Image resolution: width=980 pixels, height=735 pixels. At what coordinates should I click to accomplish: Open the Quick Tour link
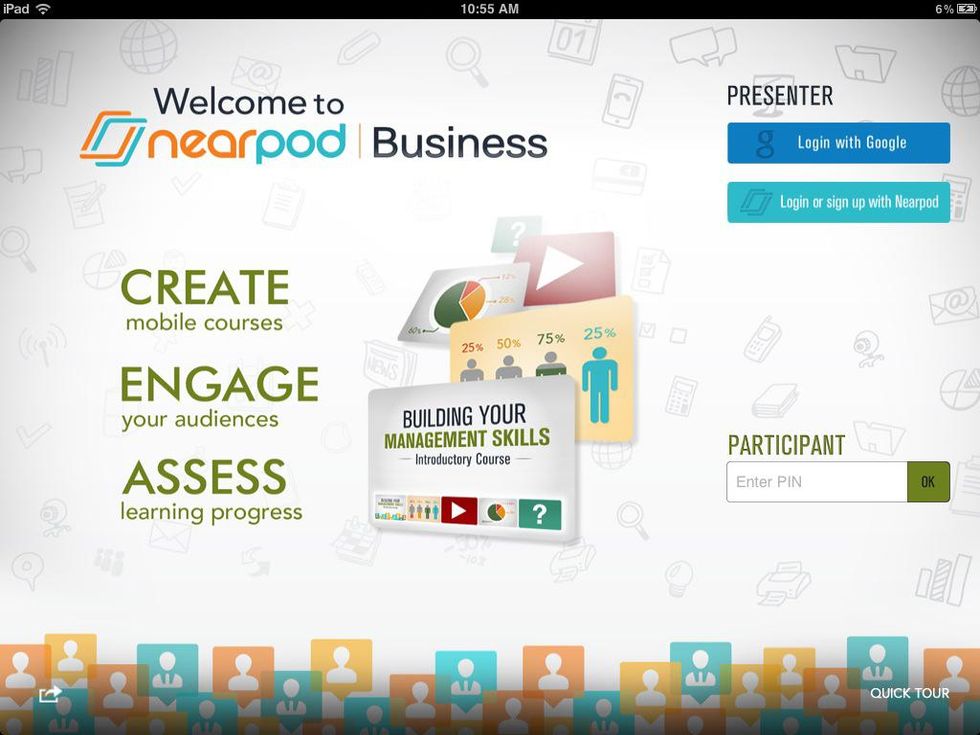tap(909, 693)
